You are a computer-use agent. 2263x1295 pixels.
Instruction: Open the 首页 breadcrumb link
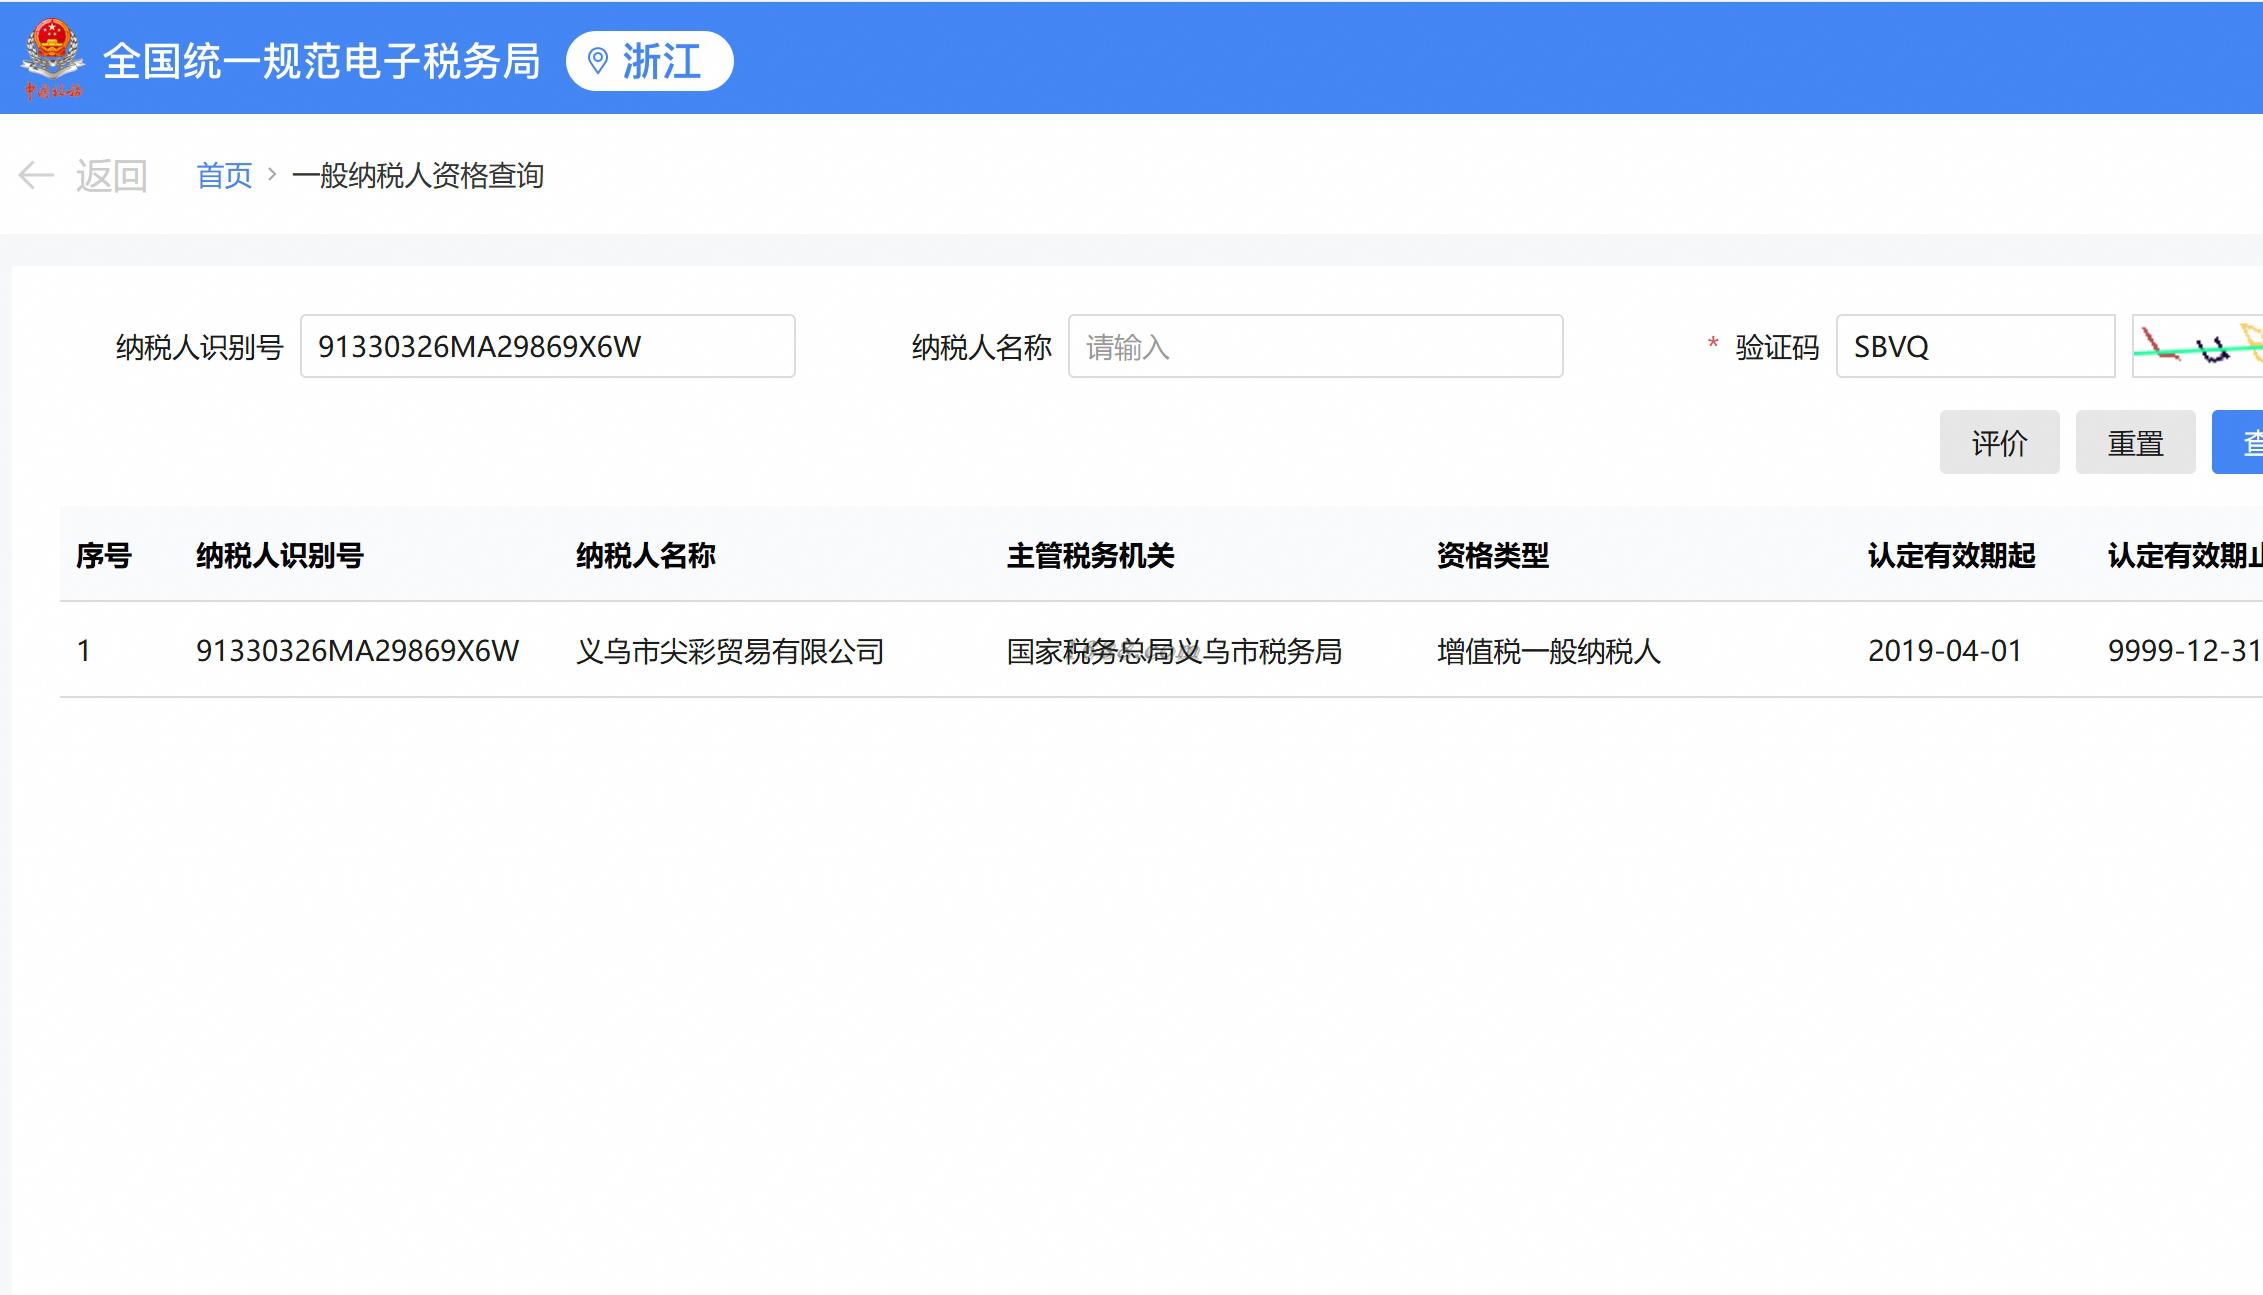click(x=224, y=176)
